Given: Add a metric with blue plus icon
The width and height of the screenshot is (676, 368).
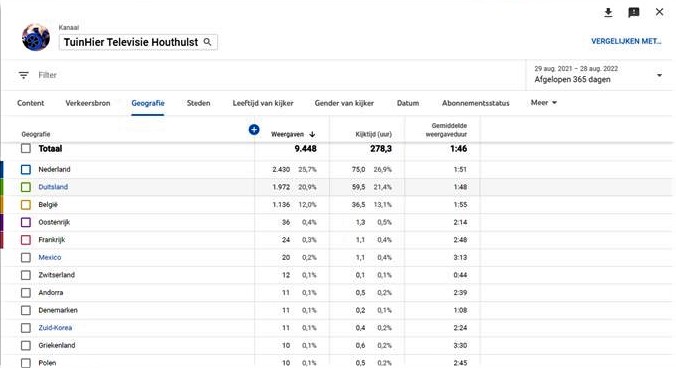Looking at the screenshot, I should [254, 129].
